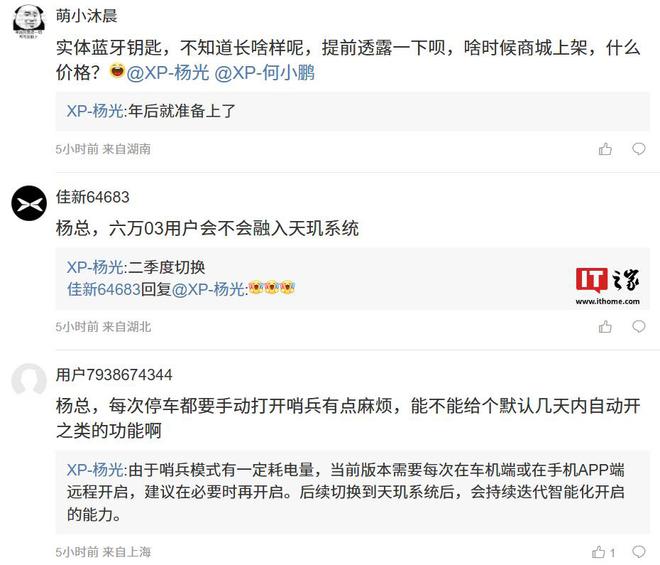
Task: Like the comment by 萌小沐晨
Action: point(605,149)
